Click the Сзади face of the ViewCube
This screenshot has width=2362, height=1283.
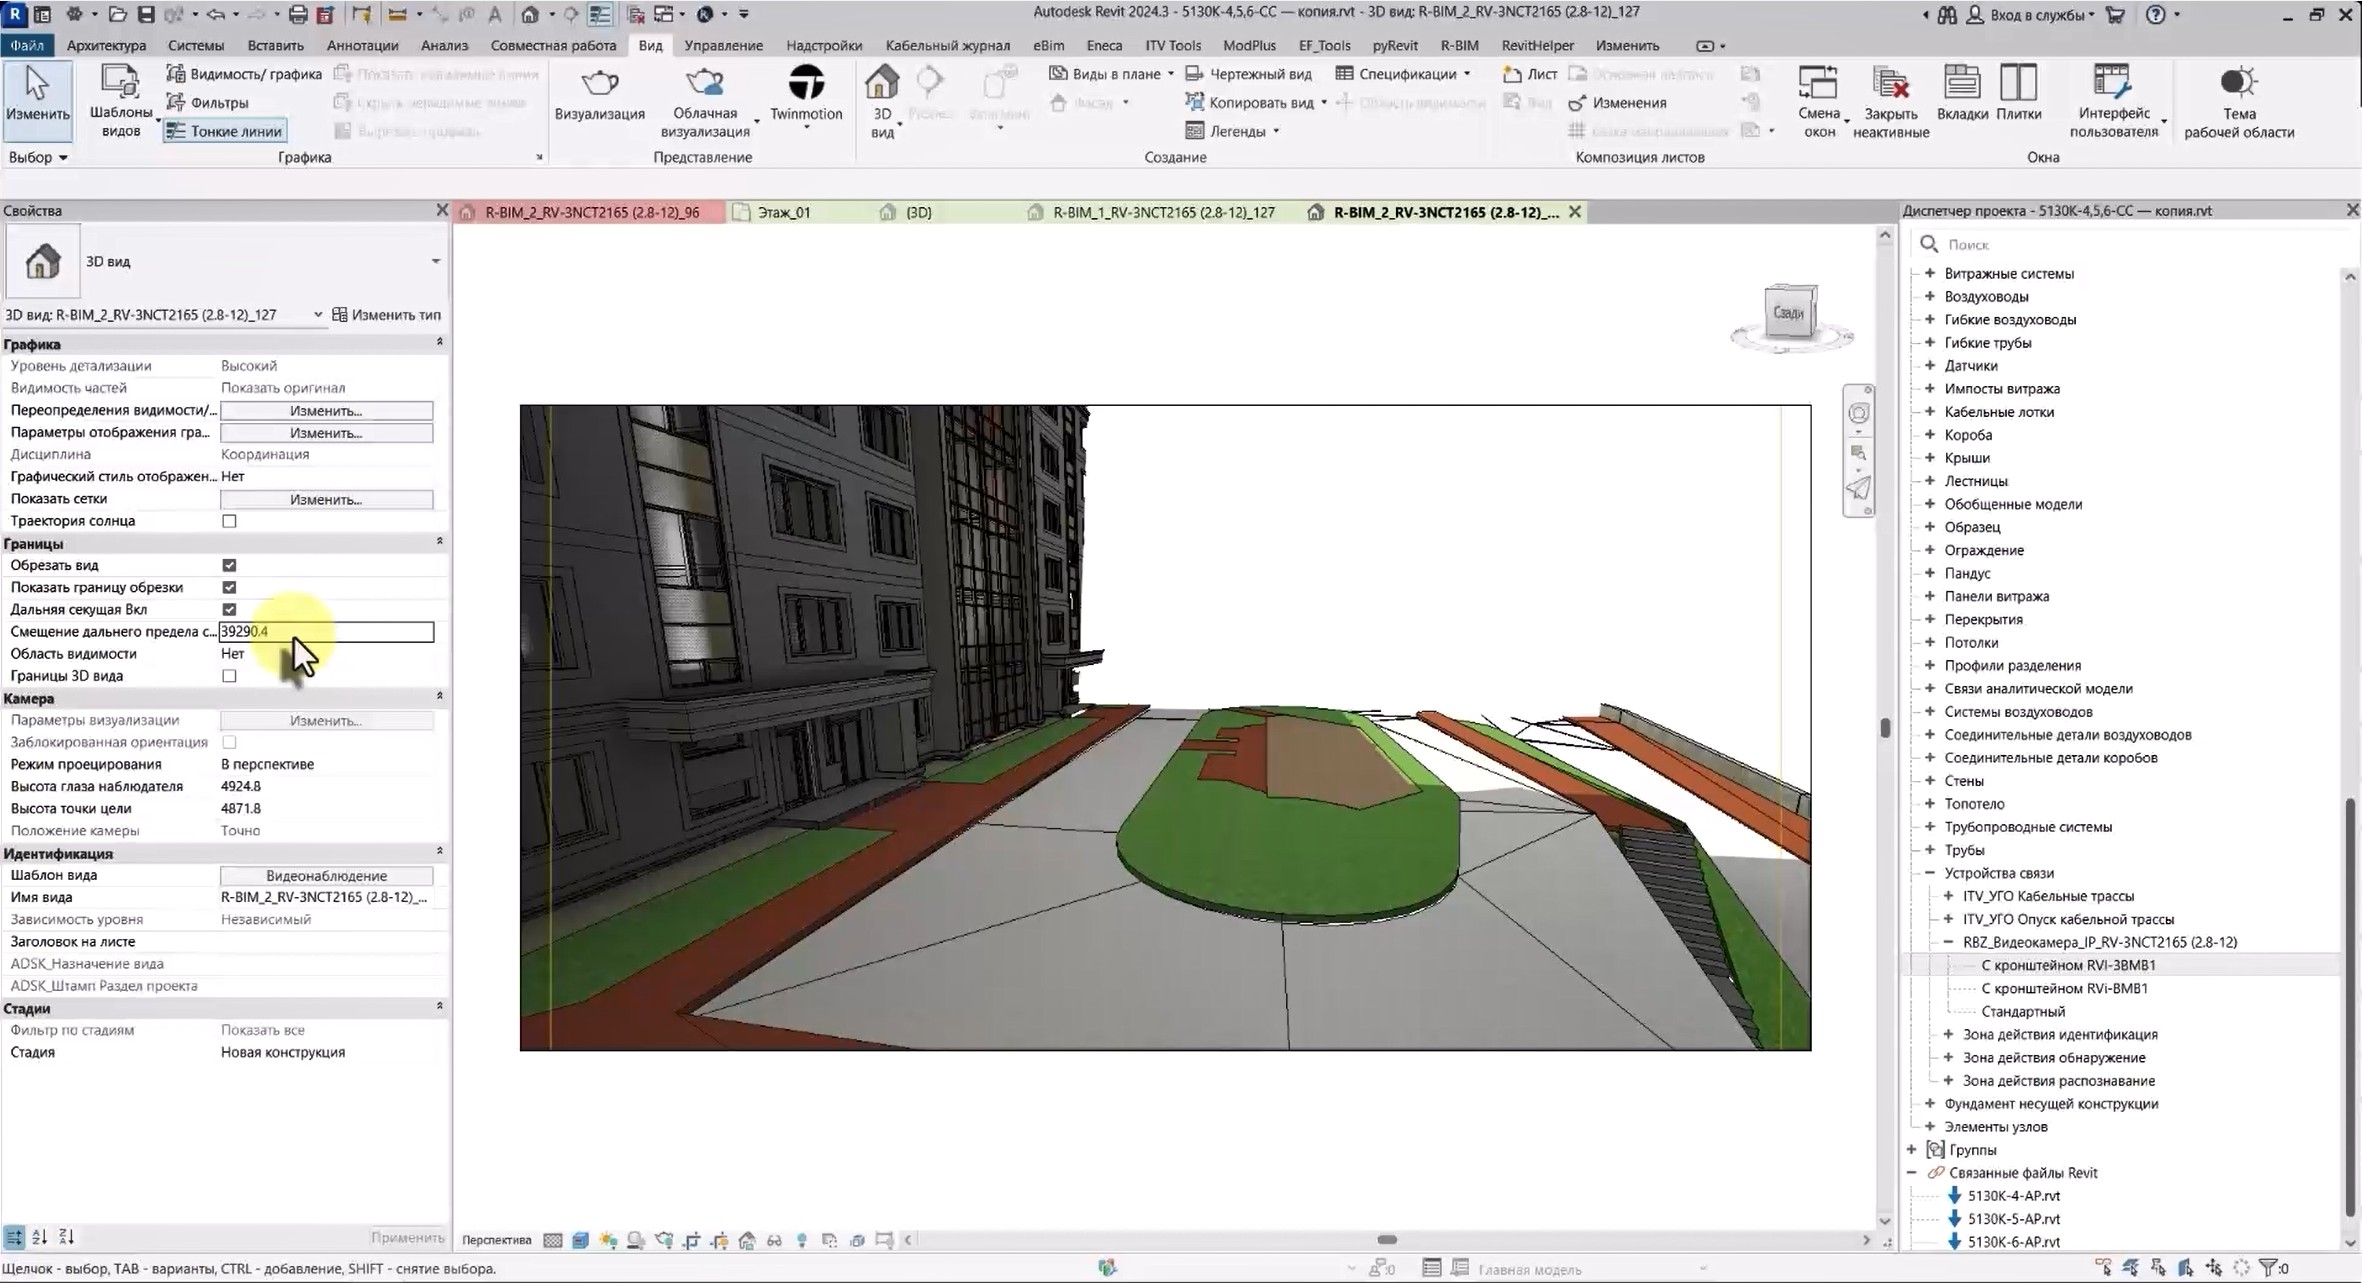pyautogui.click(x=1789, y=310)
